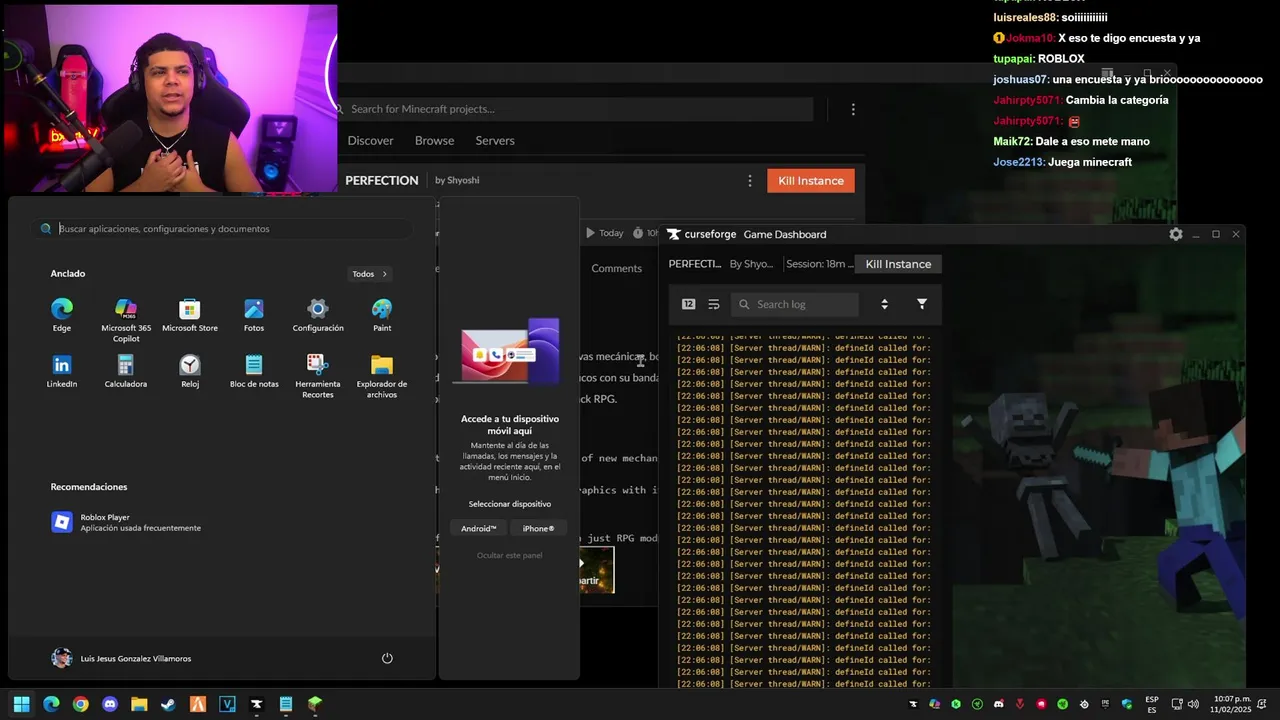Toggle word wrap in log toolbar
Screen dimensions: 1280x720
coord(714,304)
